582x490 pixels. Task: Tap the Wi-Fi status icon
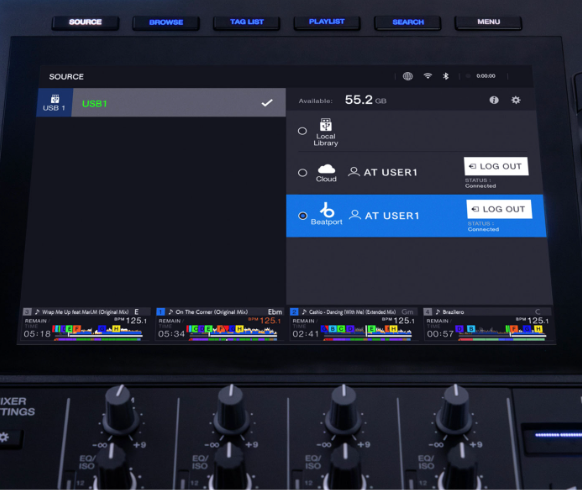pyautogui.click(x=428, y=76)
